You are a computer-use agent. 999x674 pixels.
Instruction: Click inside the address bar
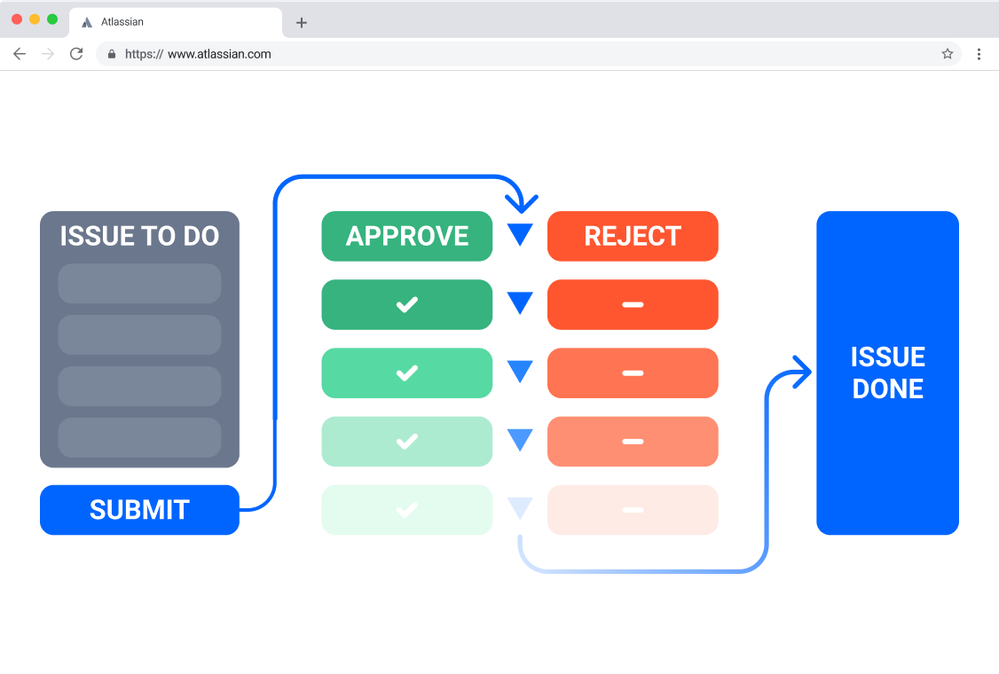tap(400, 54)
